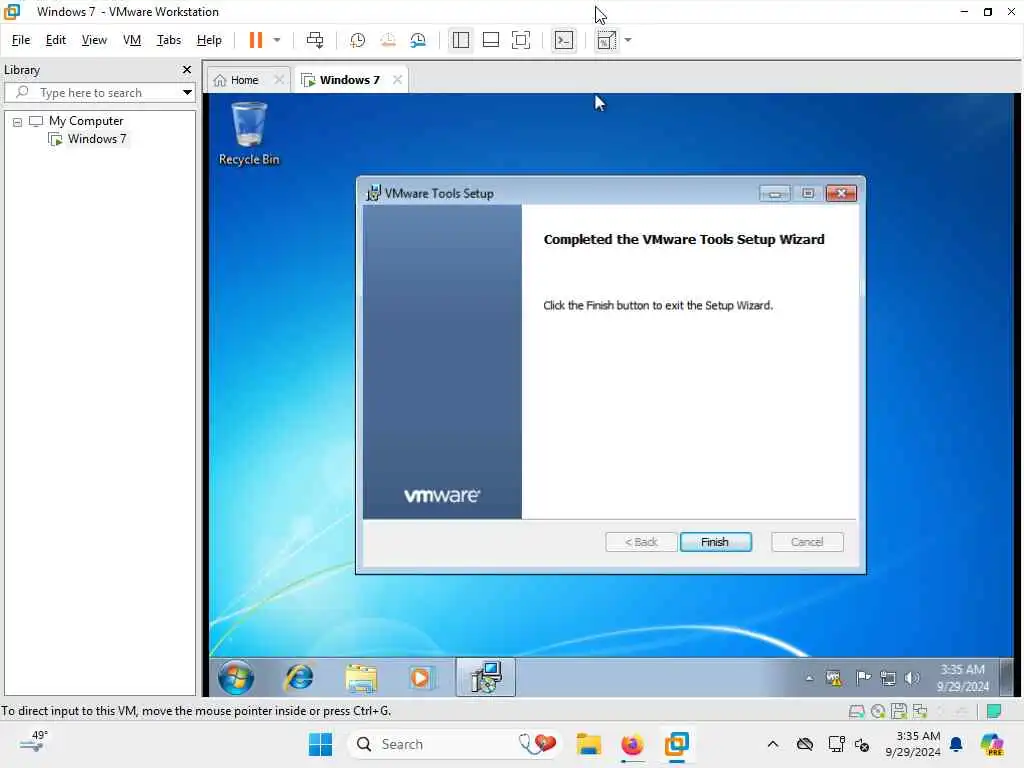Select My Computer in library
This screenshot has height=768, width=1024.
pyautogui.click(x=86, y=121)
